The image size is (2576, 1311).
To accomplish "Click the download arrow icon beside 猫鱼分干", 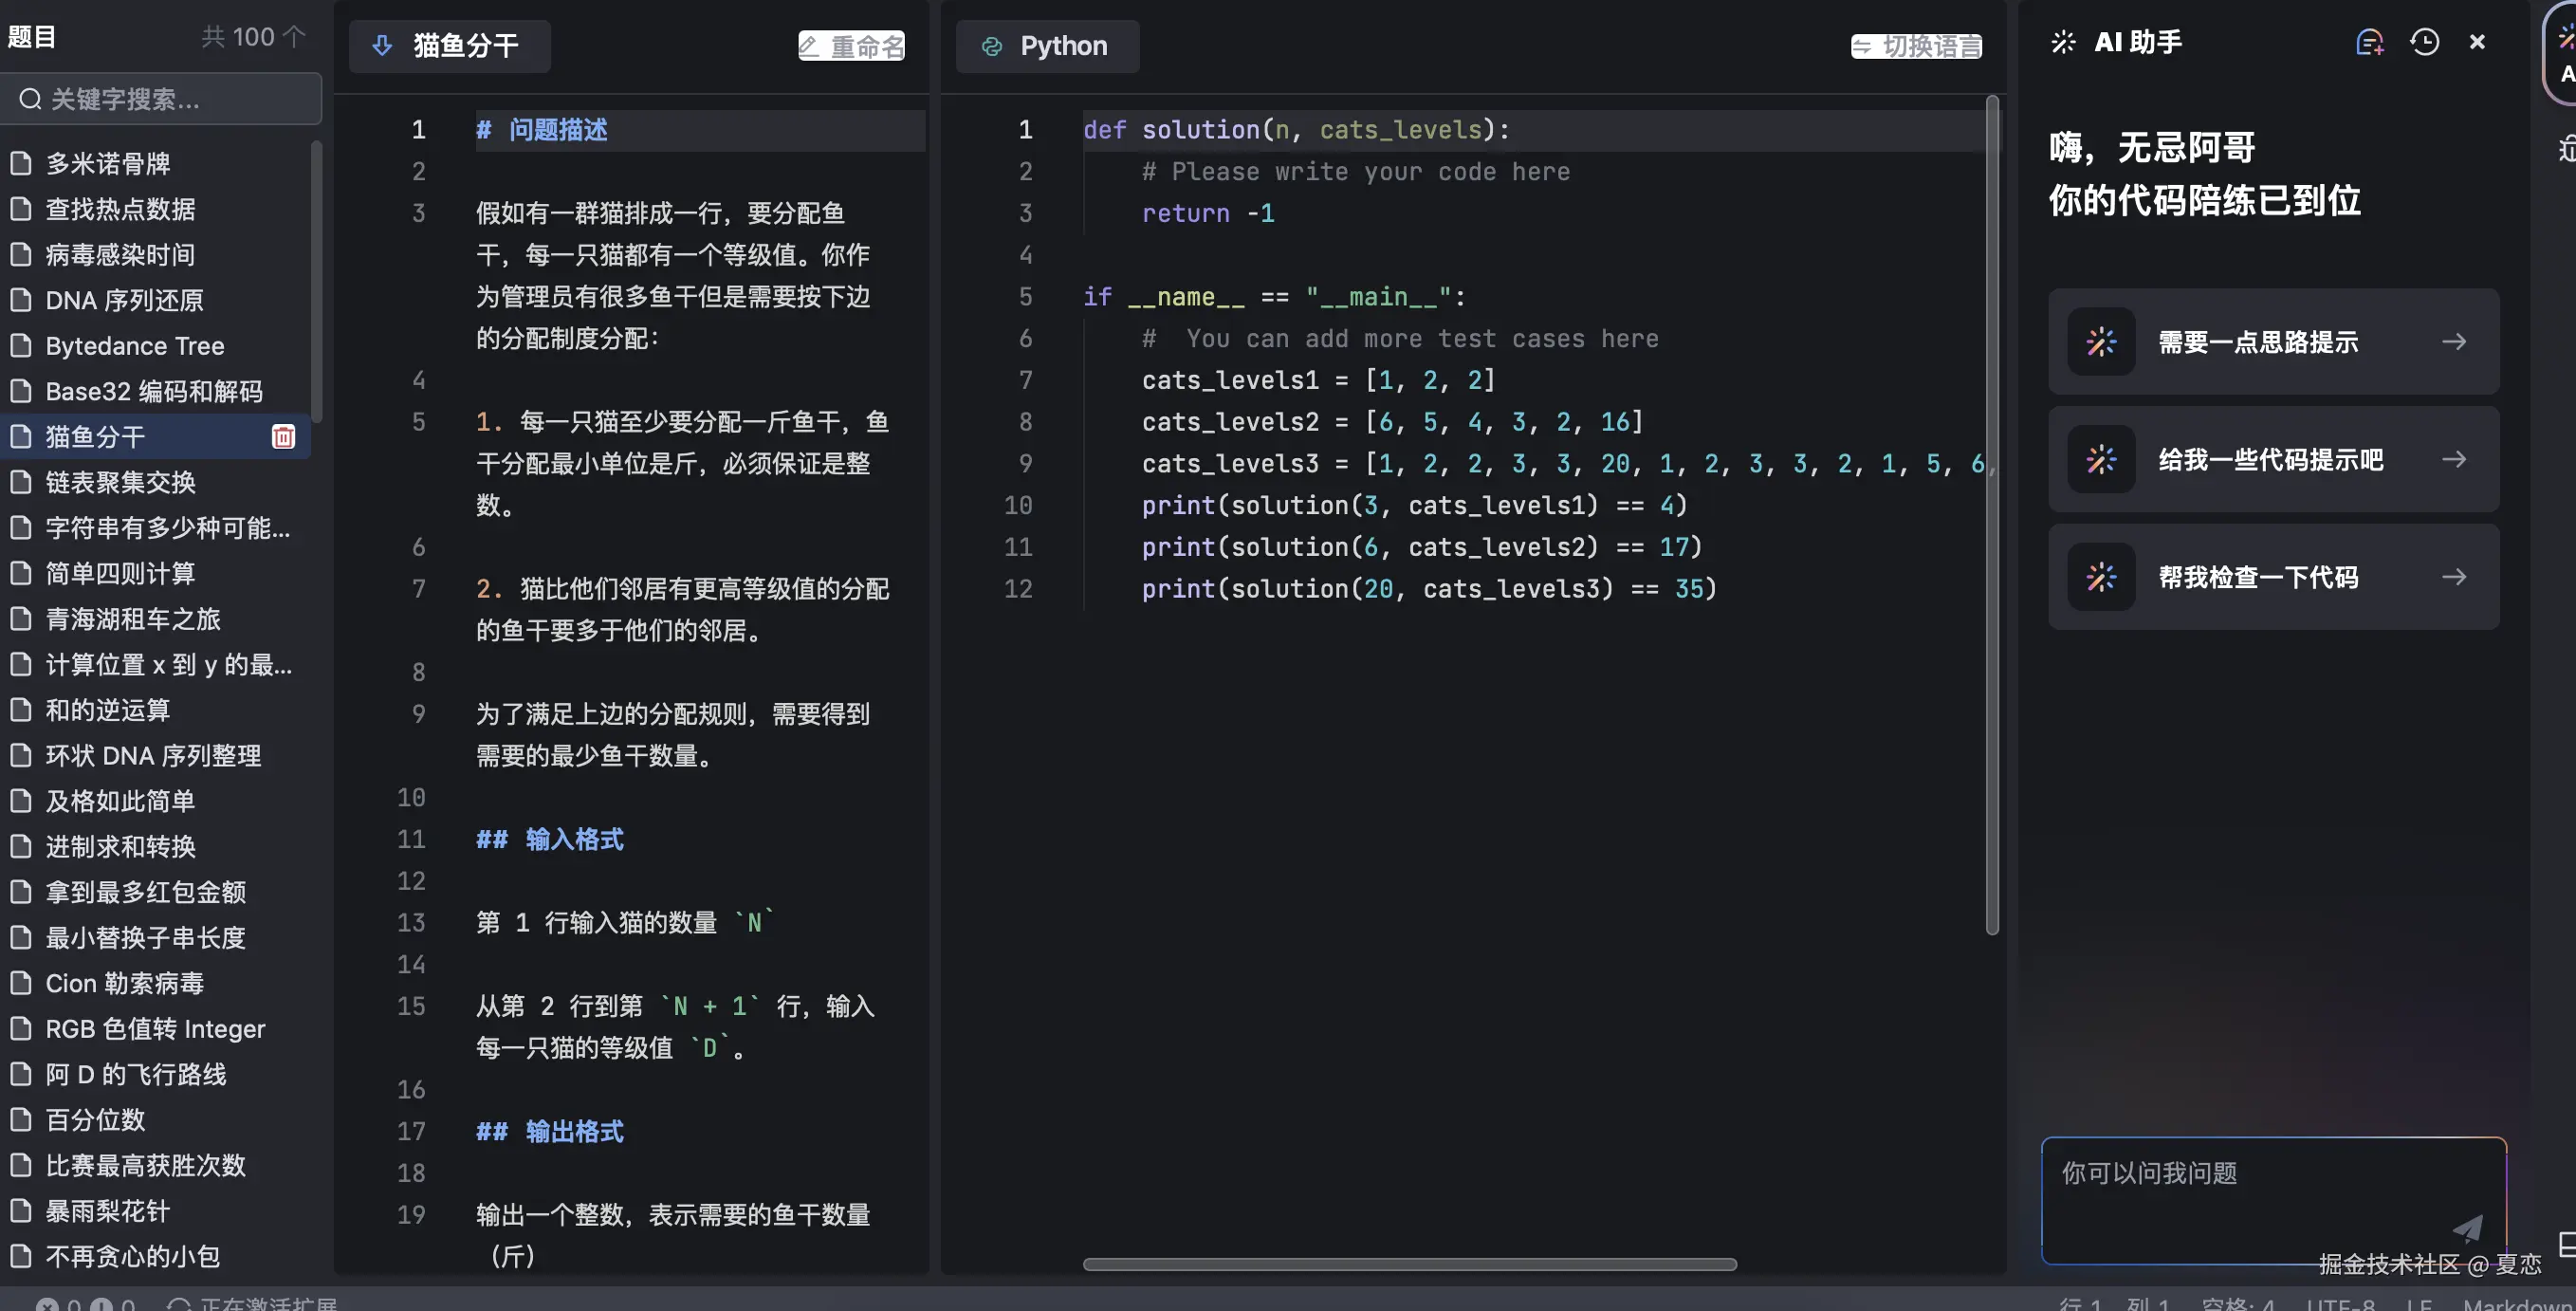I will [382, 46].
